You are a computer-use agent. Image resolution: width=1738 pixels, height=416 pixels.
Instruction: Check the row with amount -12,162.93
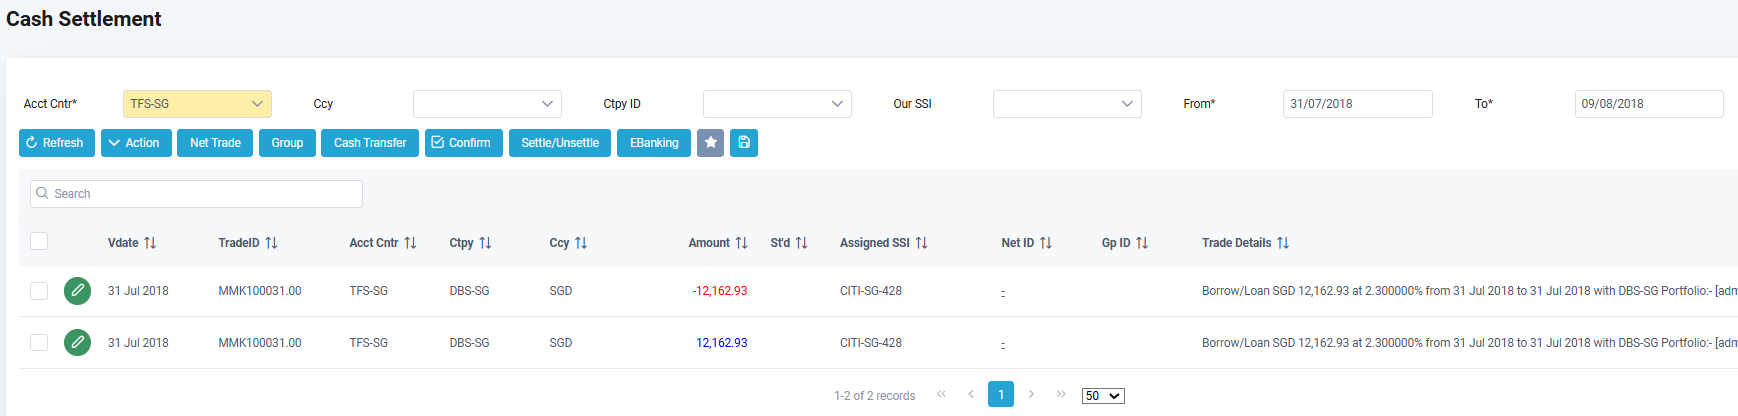coord(39,291)
